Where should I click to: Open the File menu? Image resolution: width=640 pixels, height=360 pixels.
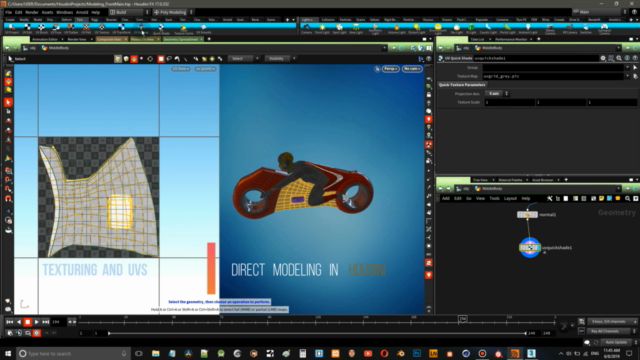click(9, 12)
